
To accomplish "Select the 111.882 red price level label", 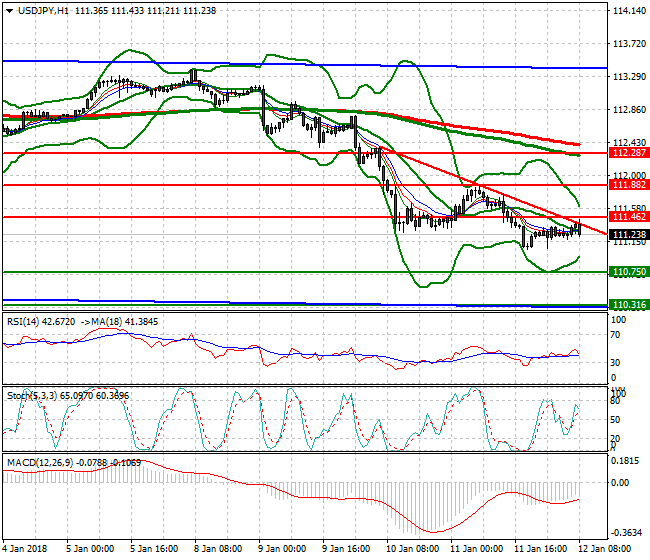I will [629, 185].
